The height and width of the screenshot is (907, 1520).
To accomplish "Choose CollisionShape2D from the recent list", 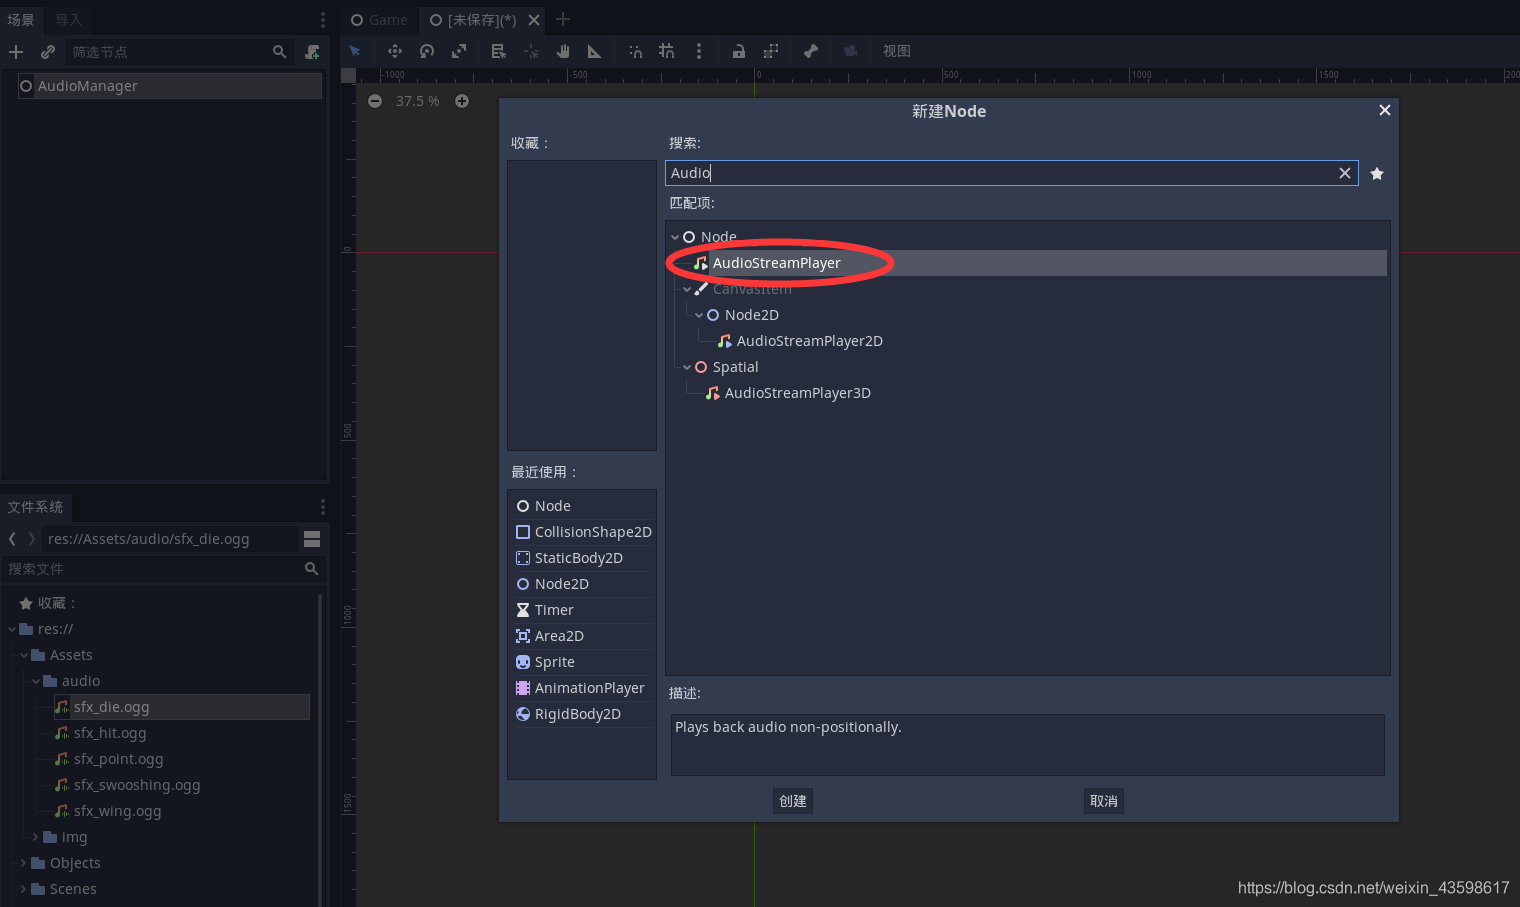I will 582,532.
